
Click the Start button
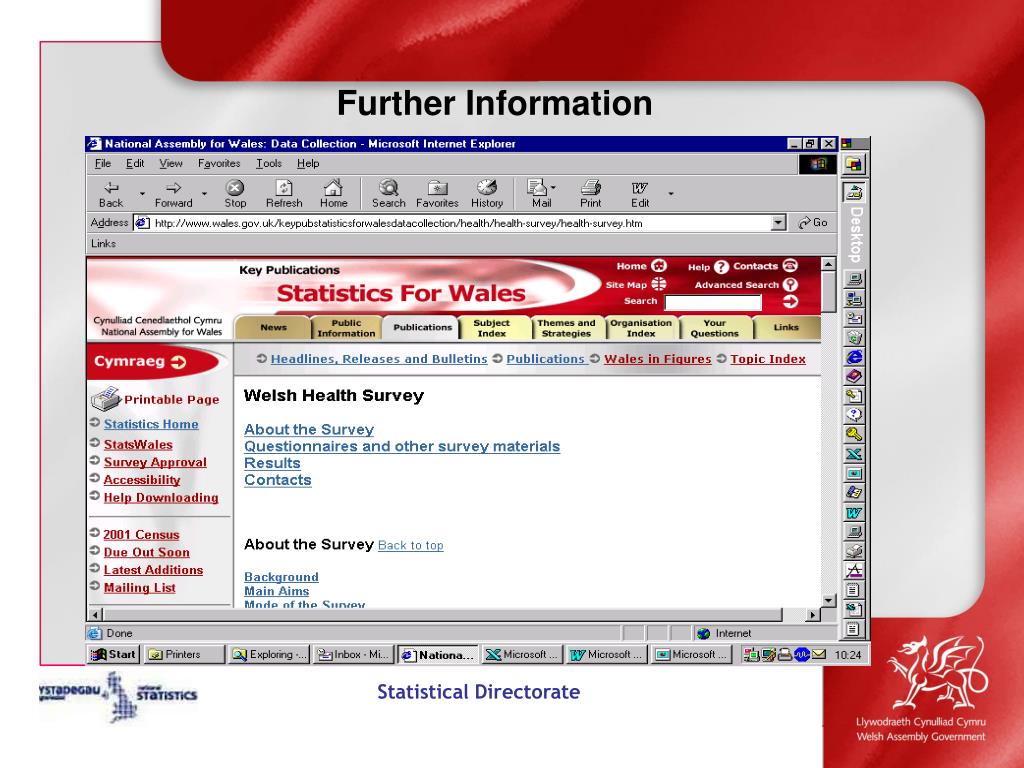(x=113, y=654)
